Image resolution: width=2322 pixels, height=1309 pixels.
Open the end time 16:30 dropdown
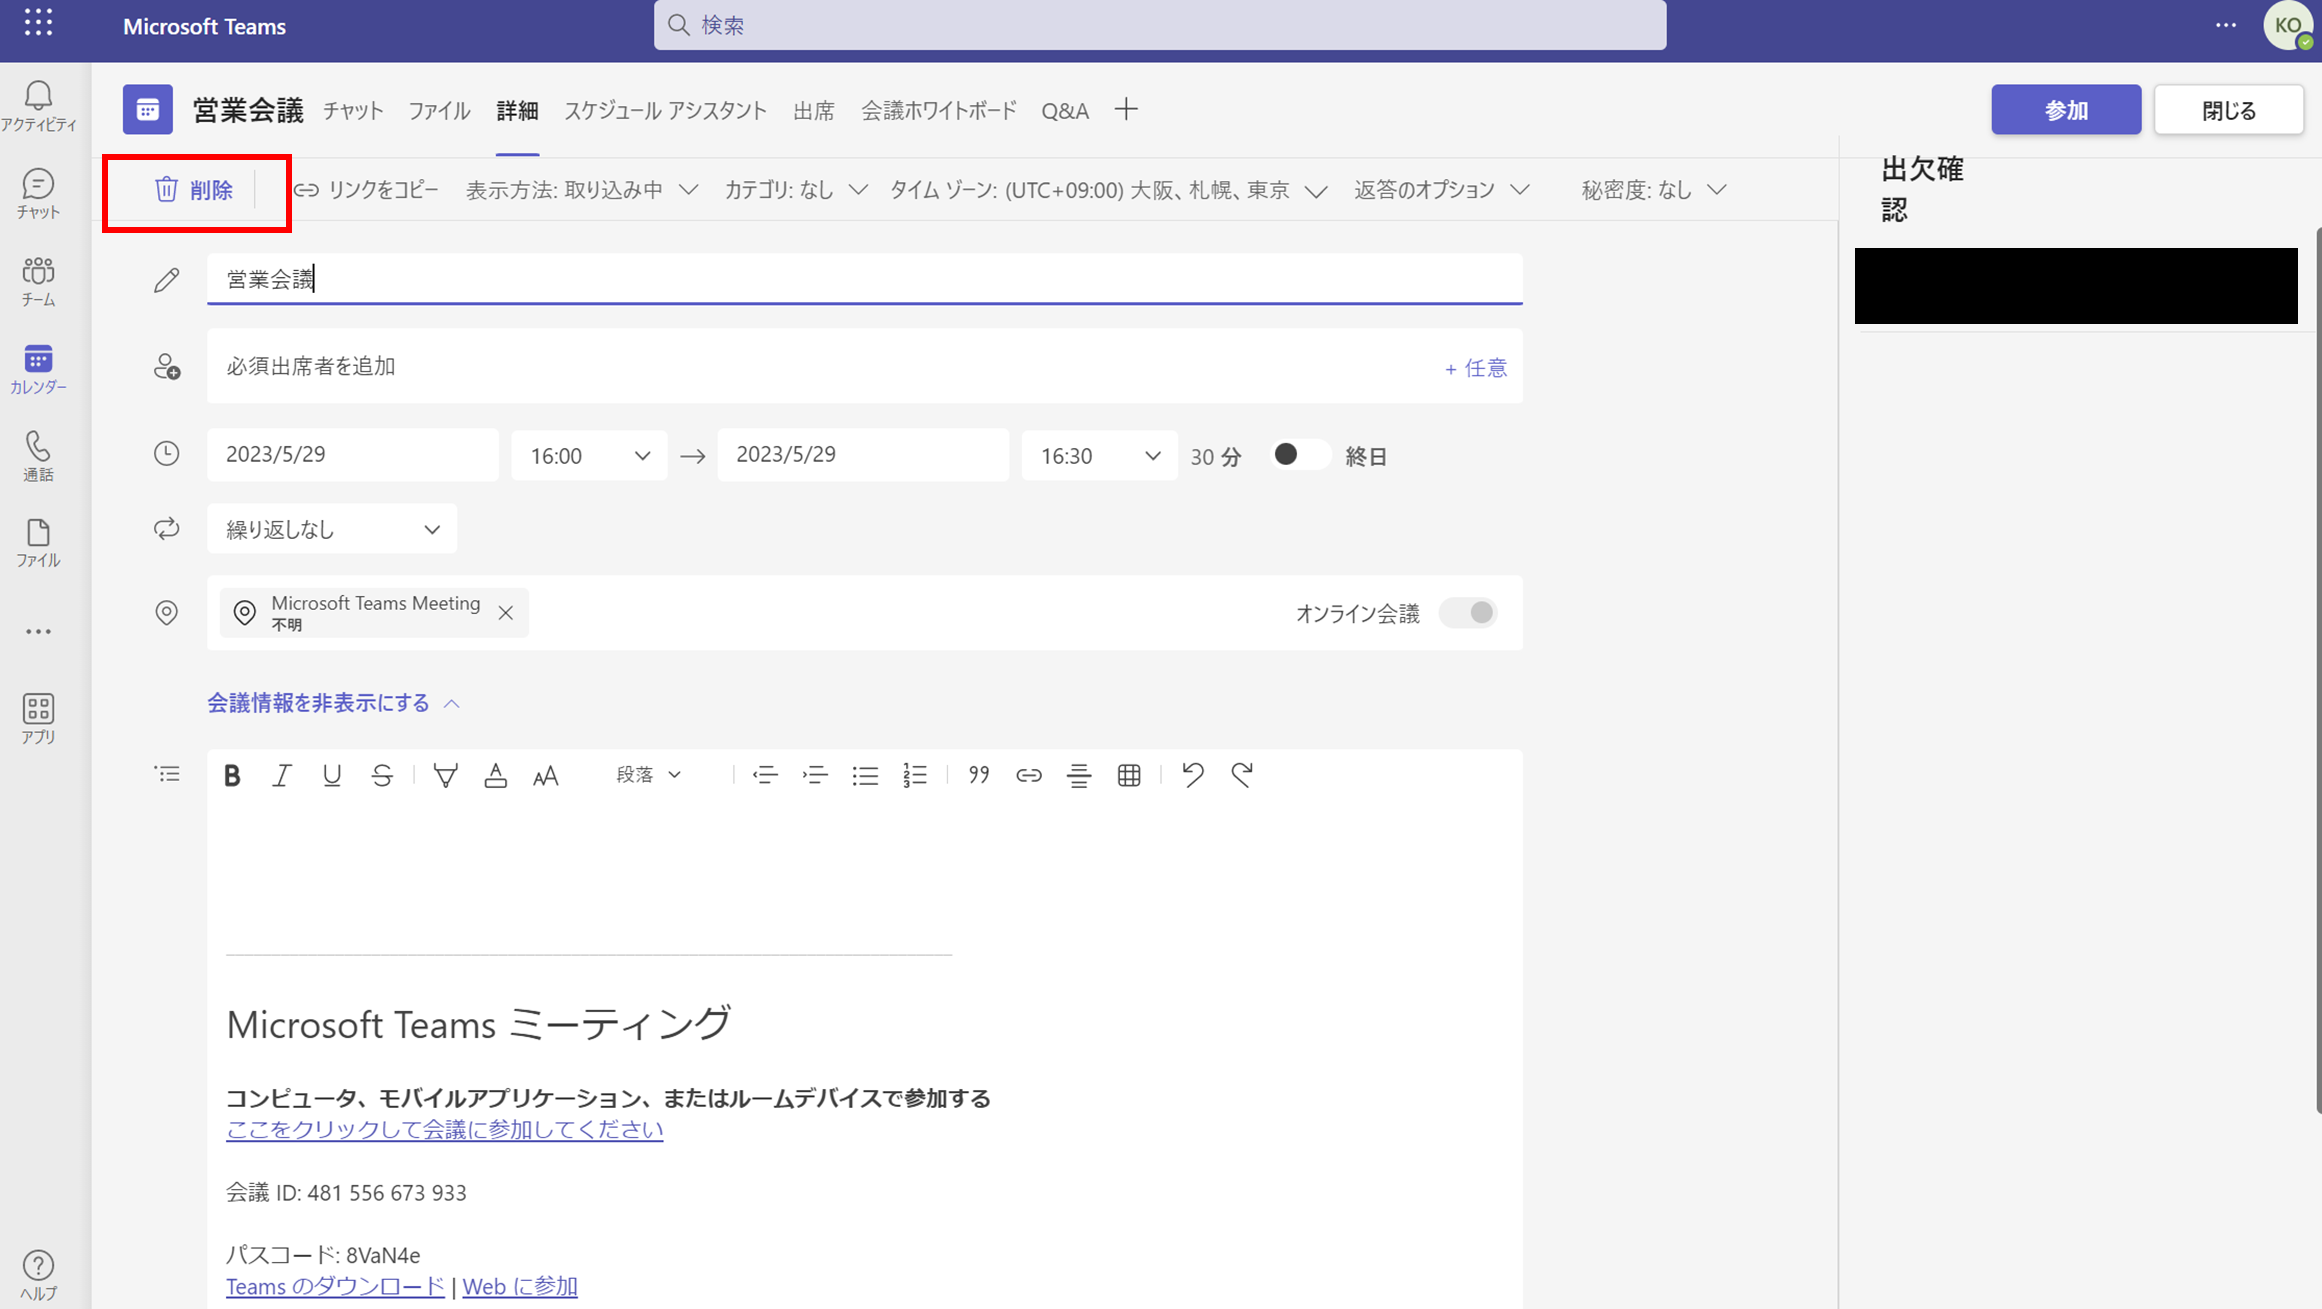point(1099,455)
